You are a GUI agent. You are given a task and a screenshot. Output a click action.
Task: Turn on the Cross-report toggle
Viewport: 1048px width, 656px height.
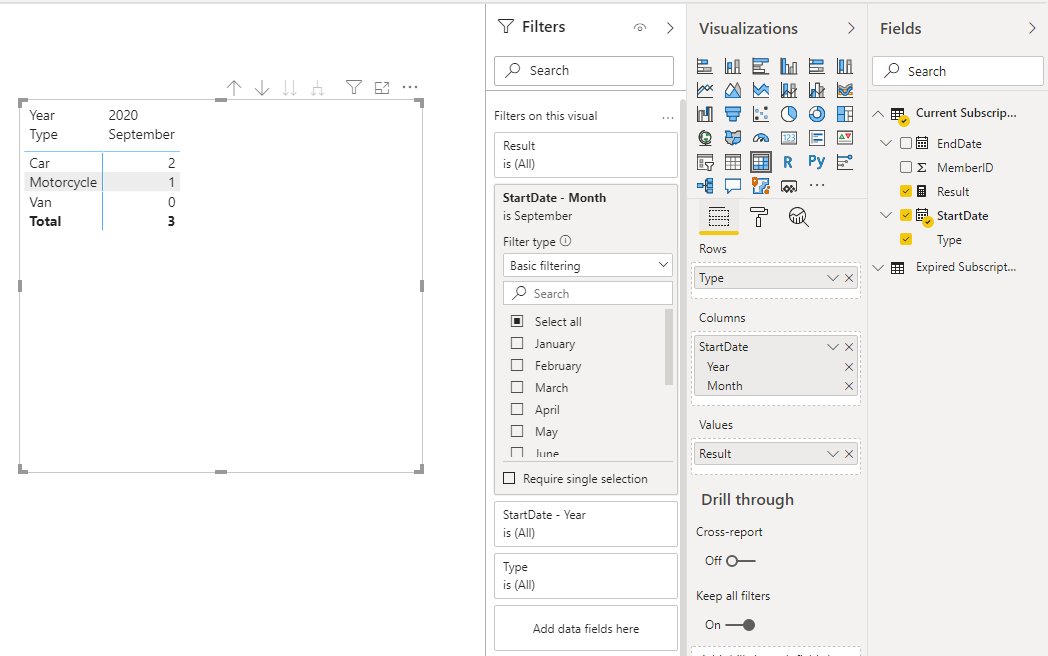point(741,560)
